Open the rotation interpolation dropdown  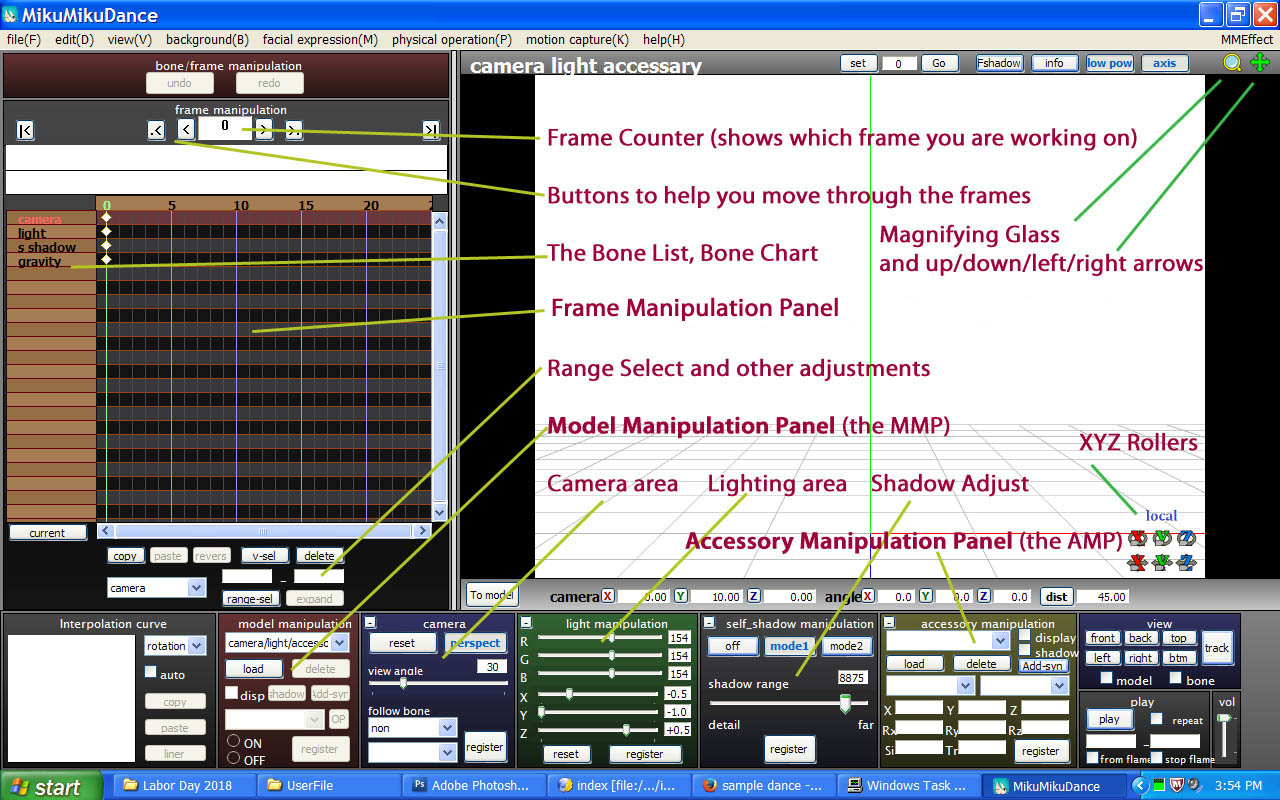(x=175, y=646)
